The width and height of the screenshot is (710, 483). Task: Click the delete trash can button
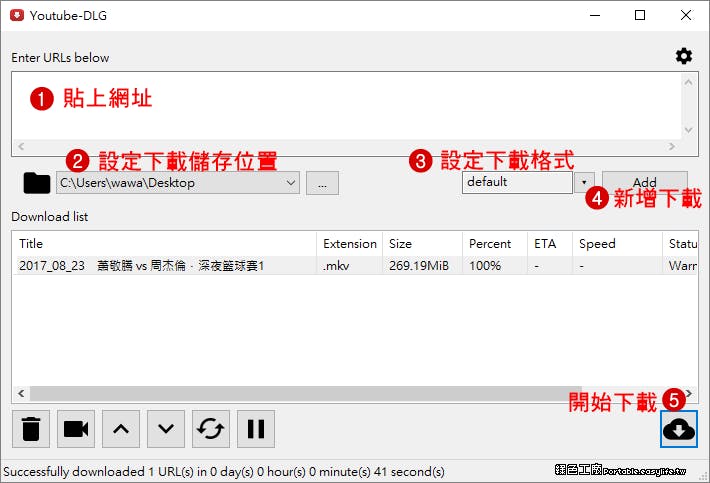tap(31, 429)
